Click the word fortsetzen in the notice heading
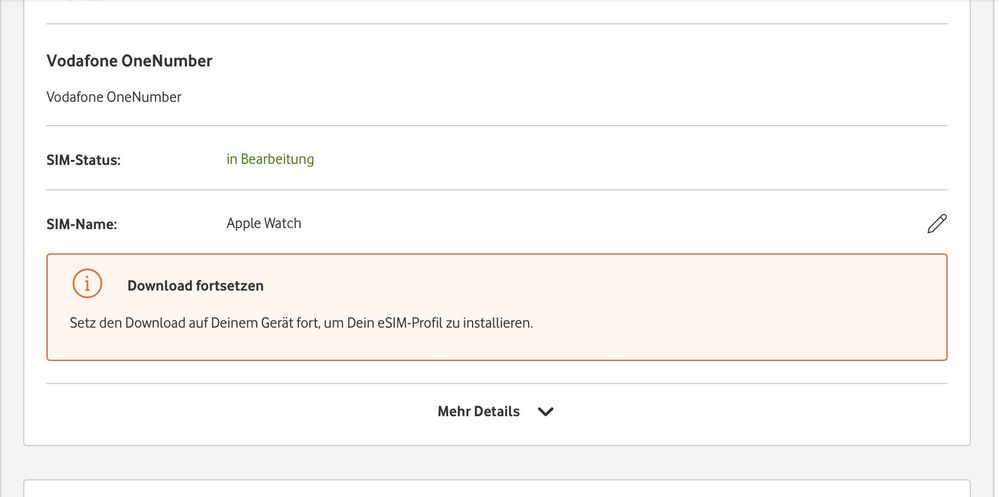Screen dimensions: 999x497 [230, 285]
